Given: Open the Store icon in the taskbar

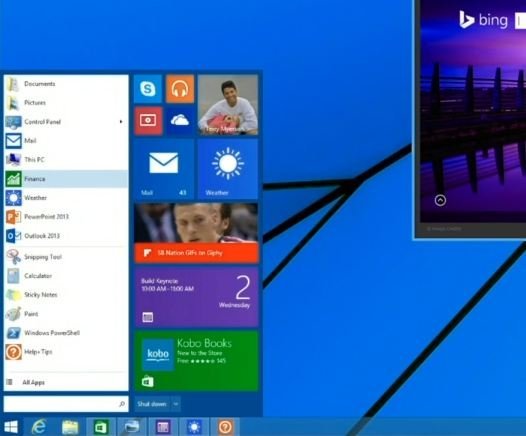Looking at the screenshot, I should coord(101,427).
